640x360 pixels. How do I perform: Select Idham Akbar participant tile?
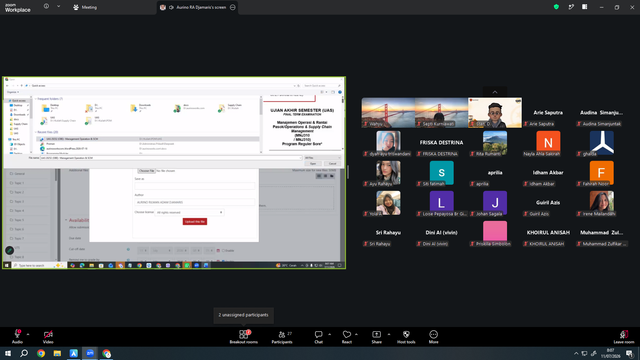(548, 173)
